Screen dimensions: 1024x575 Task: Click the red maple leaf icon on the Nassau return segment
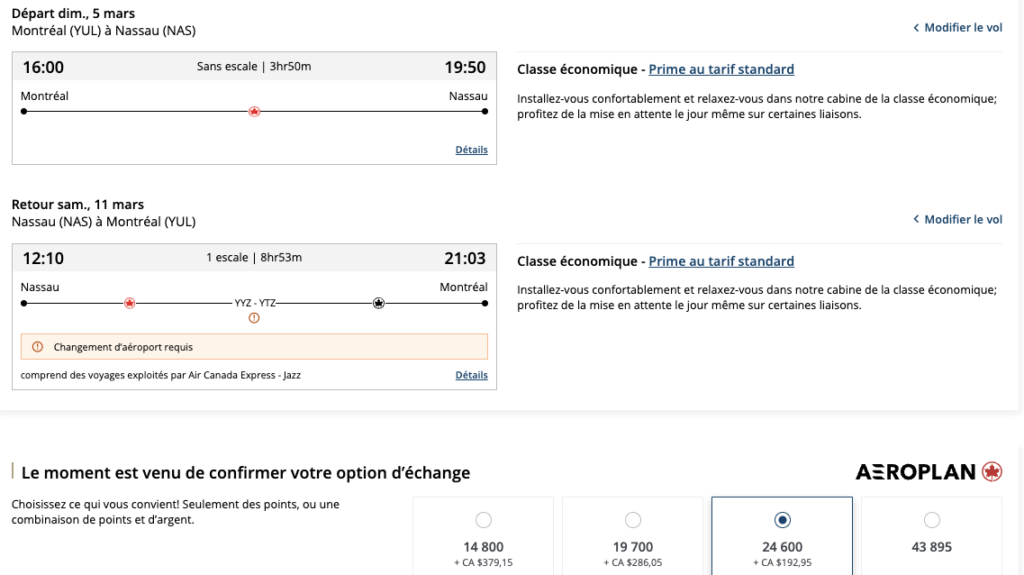[129, 303]
